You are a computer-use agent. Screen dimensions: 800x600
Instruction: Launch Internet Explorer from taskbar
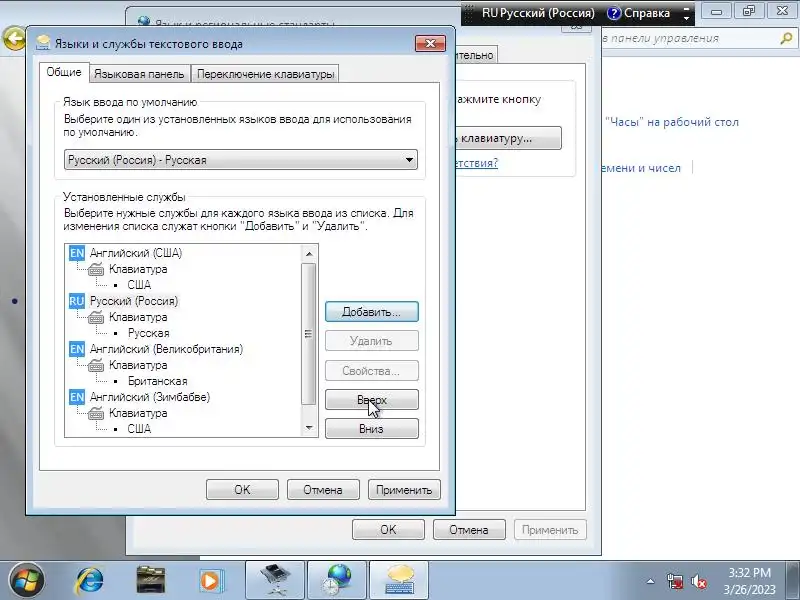pos(90,581)
